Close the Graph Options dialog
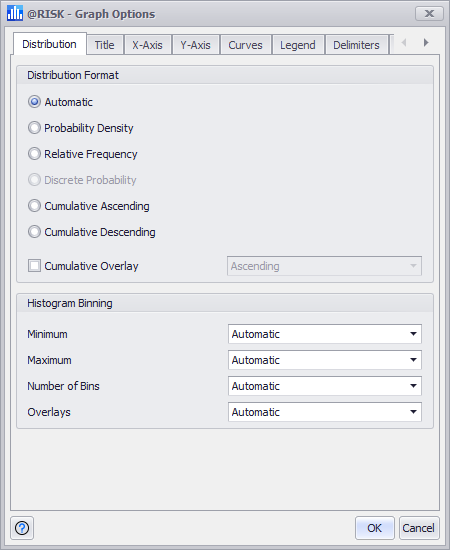 pyautogui.click(x=429, y=14)
